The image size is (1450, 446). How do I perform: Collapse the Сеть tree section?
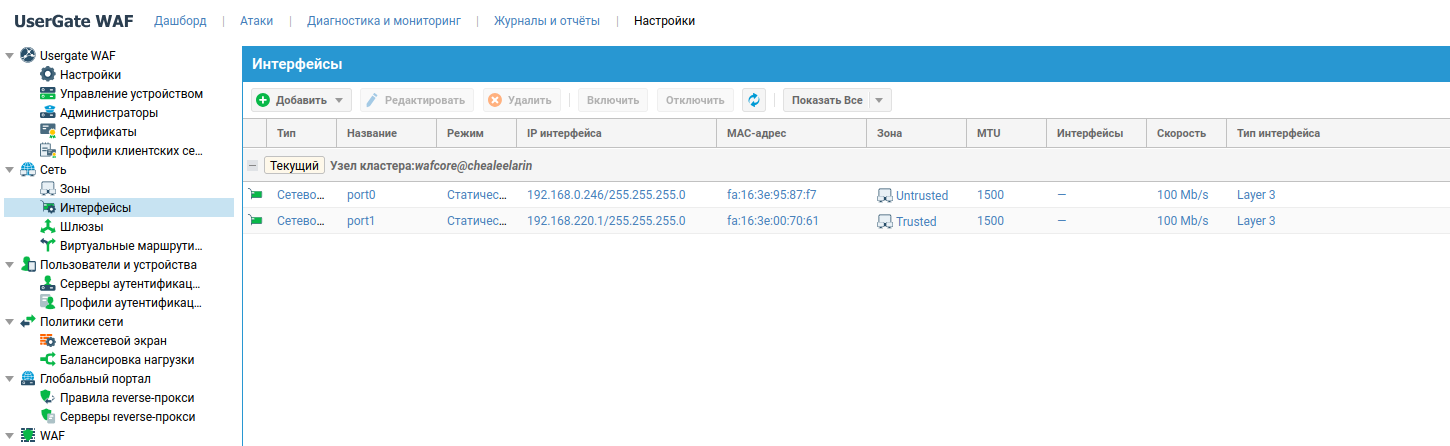(x=10, y=169)
